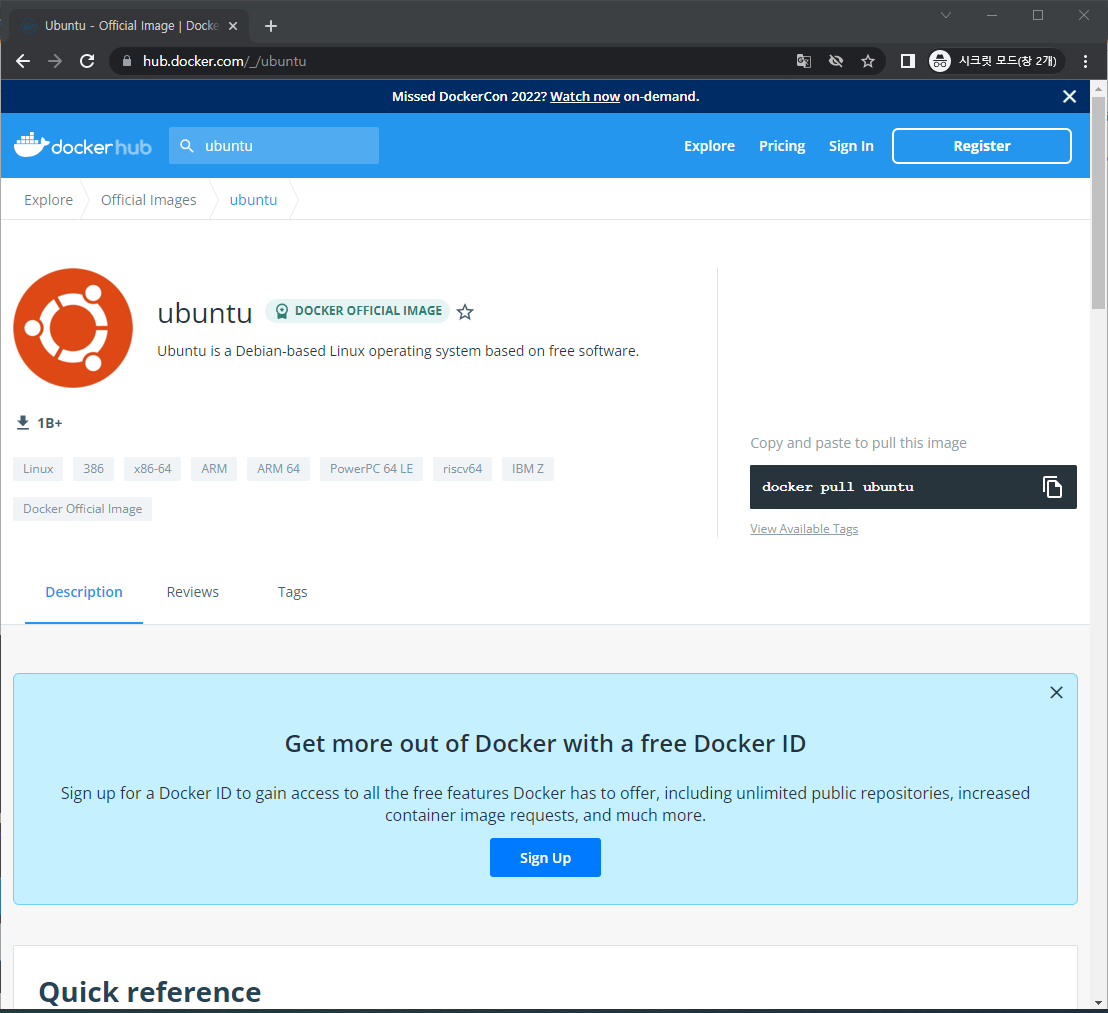Open the side panel icon
Viewport: 1108px width, 1013px height.
(907, 61)
